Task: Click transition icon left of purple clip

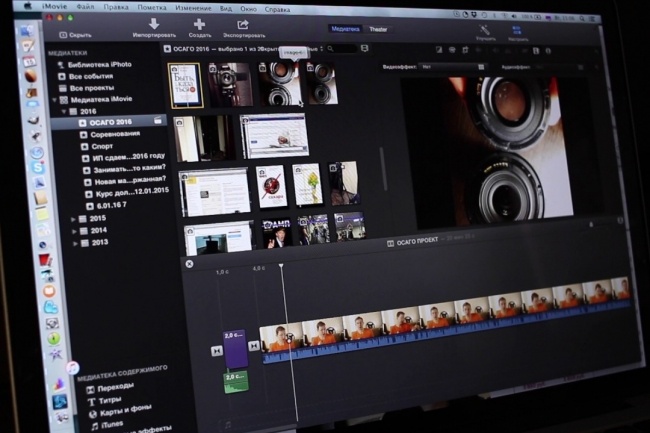Action: [x=217, y=351]
